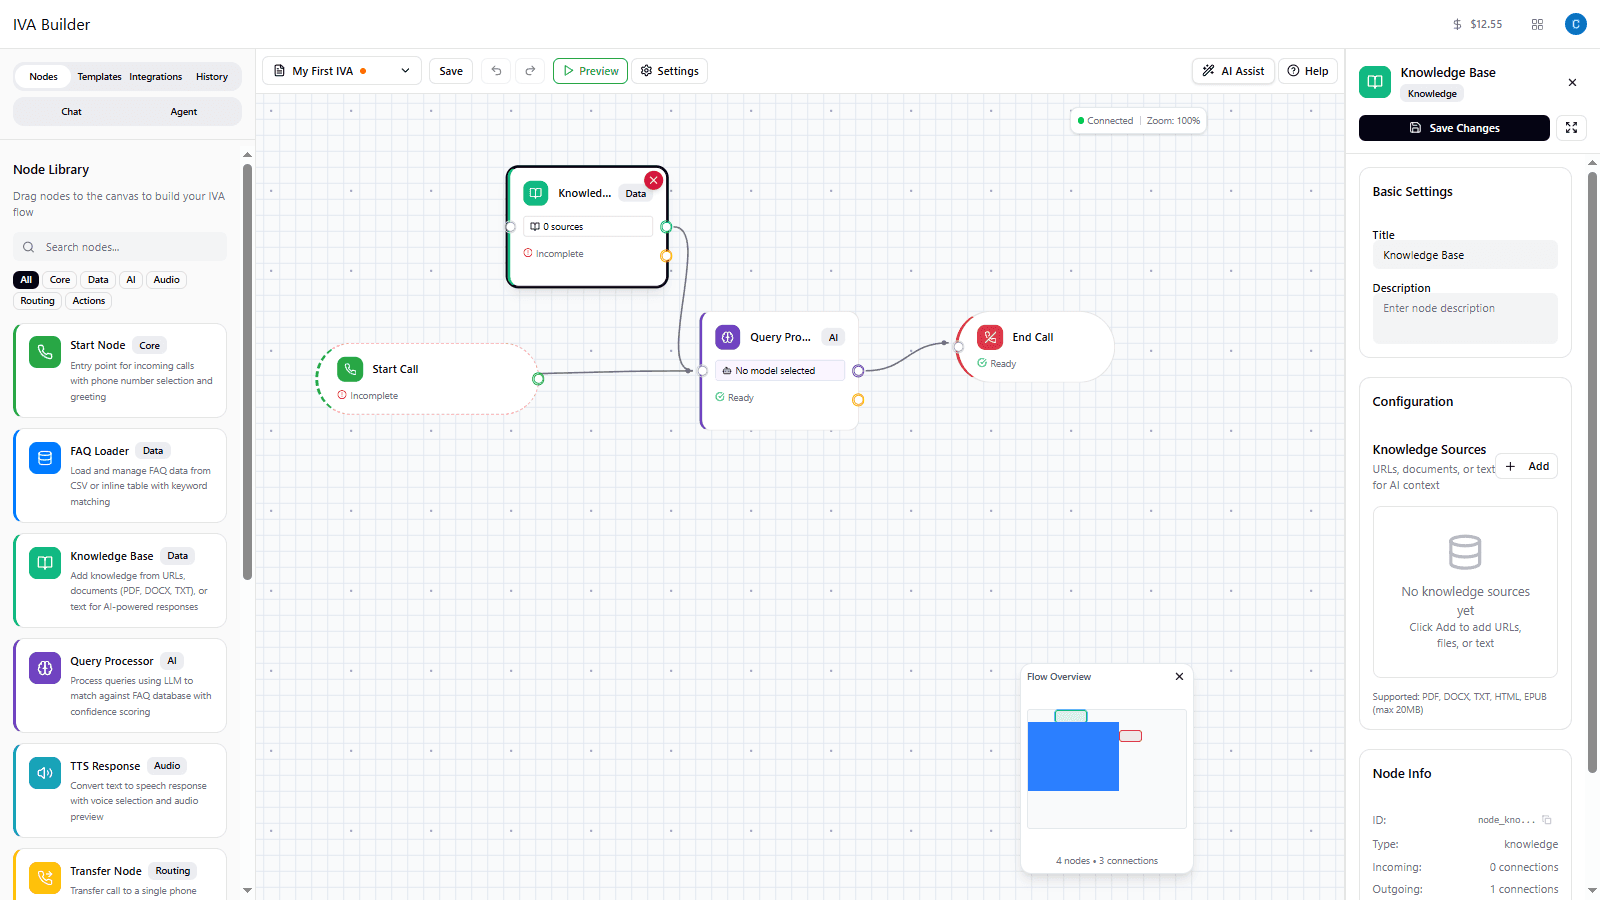Screen dimensions: 1600x900
Task: Switch to the Templates tab
Action: 99,76
